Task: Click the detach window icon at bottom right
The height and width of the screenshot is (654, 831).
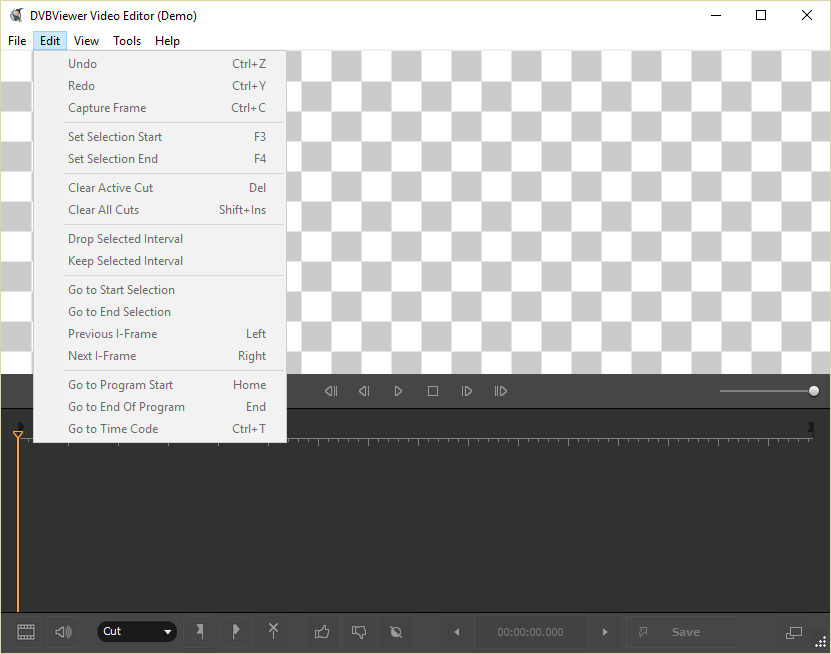Action: pos(793,633)
